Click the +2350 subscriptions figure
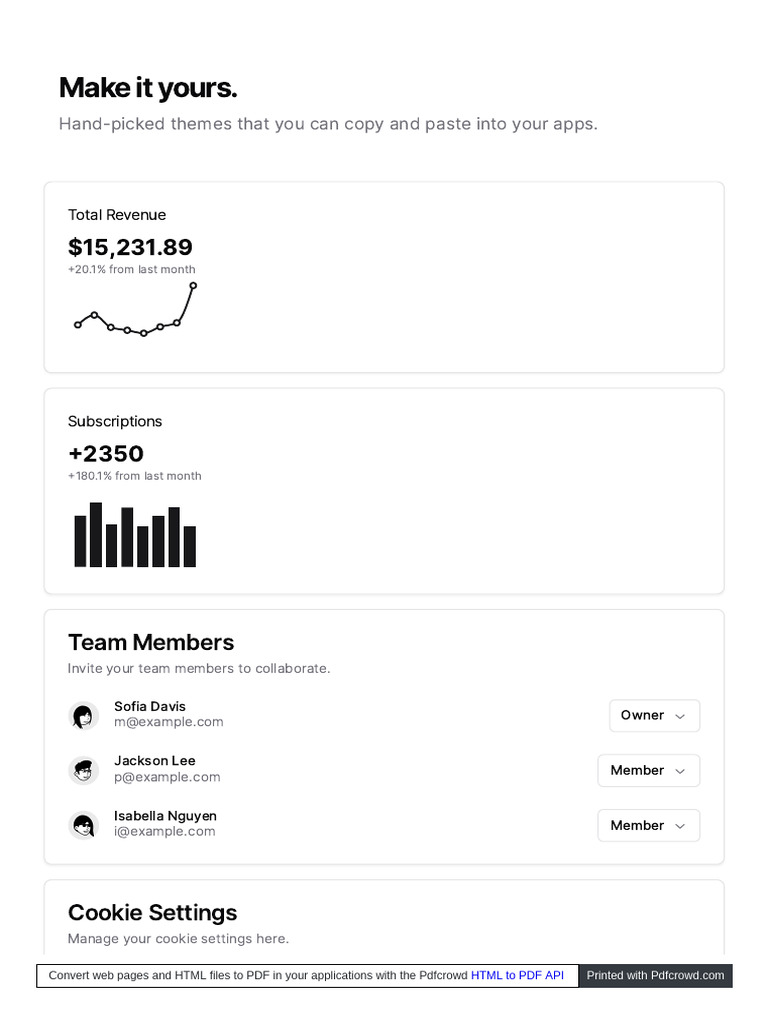Image resolution: width=768 pixels, height=1024 pixels. (106, 454)
